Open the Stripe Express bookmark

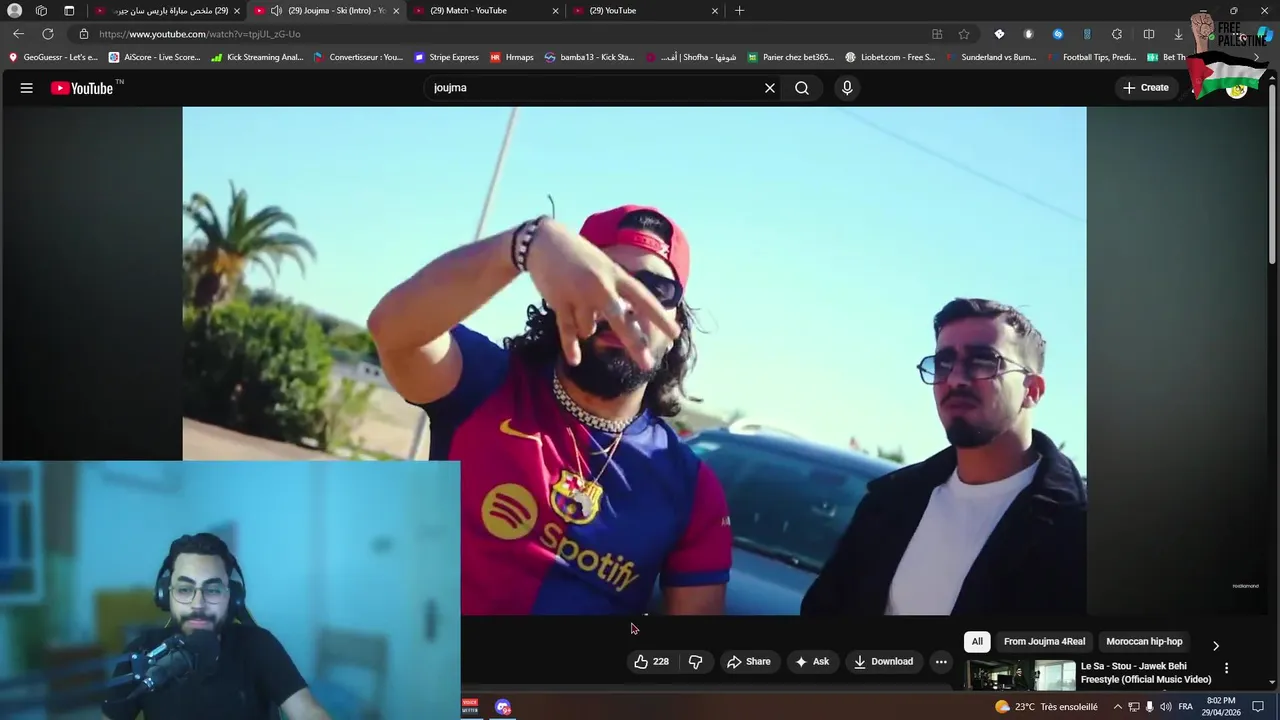click(446, 57)
